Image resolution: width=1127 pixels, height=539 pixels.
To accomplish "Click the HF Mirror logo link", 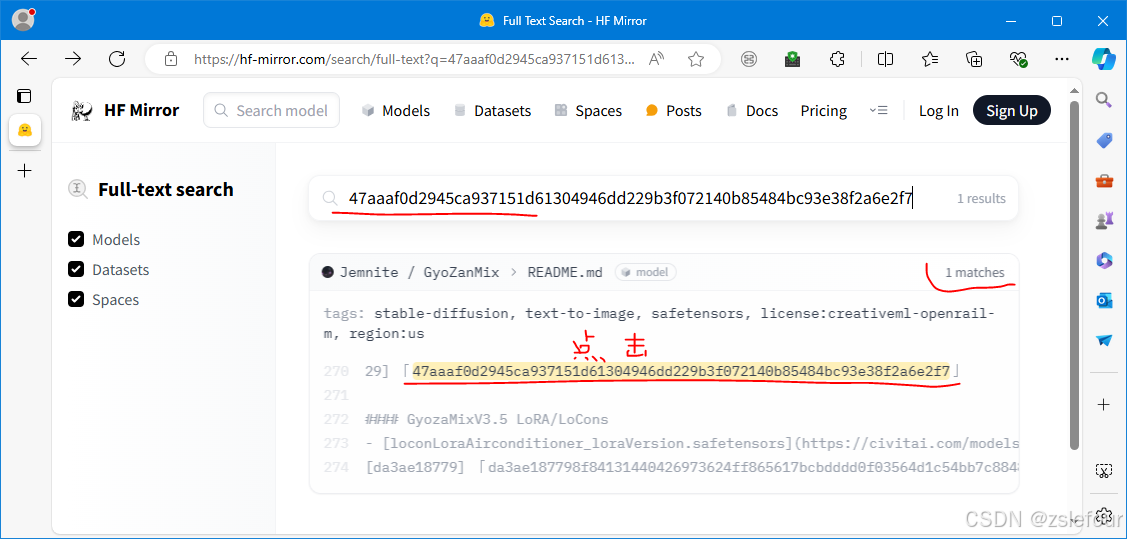I will (125, 111).
